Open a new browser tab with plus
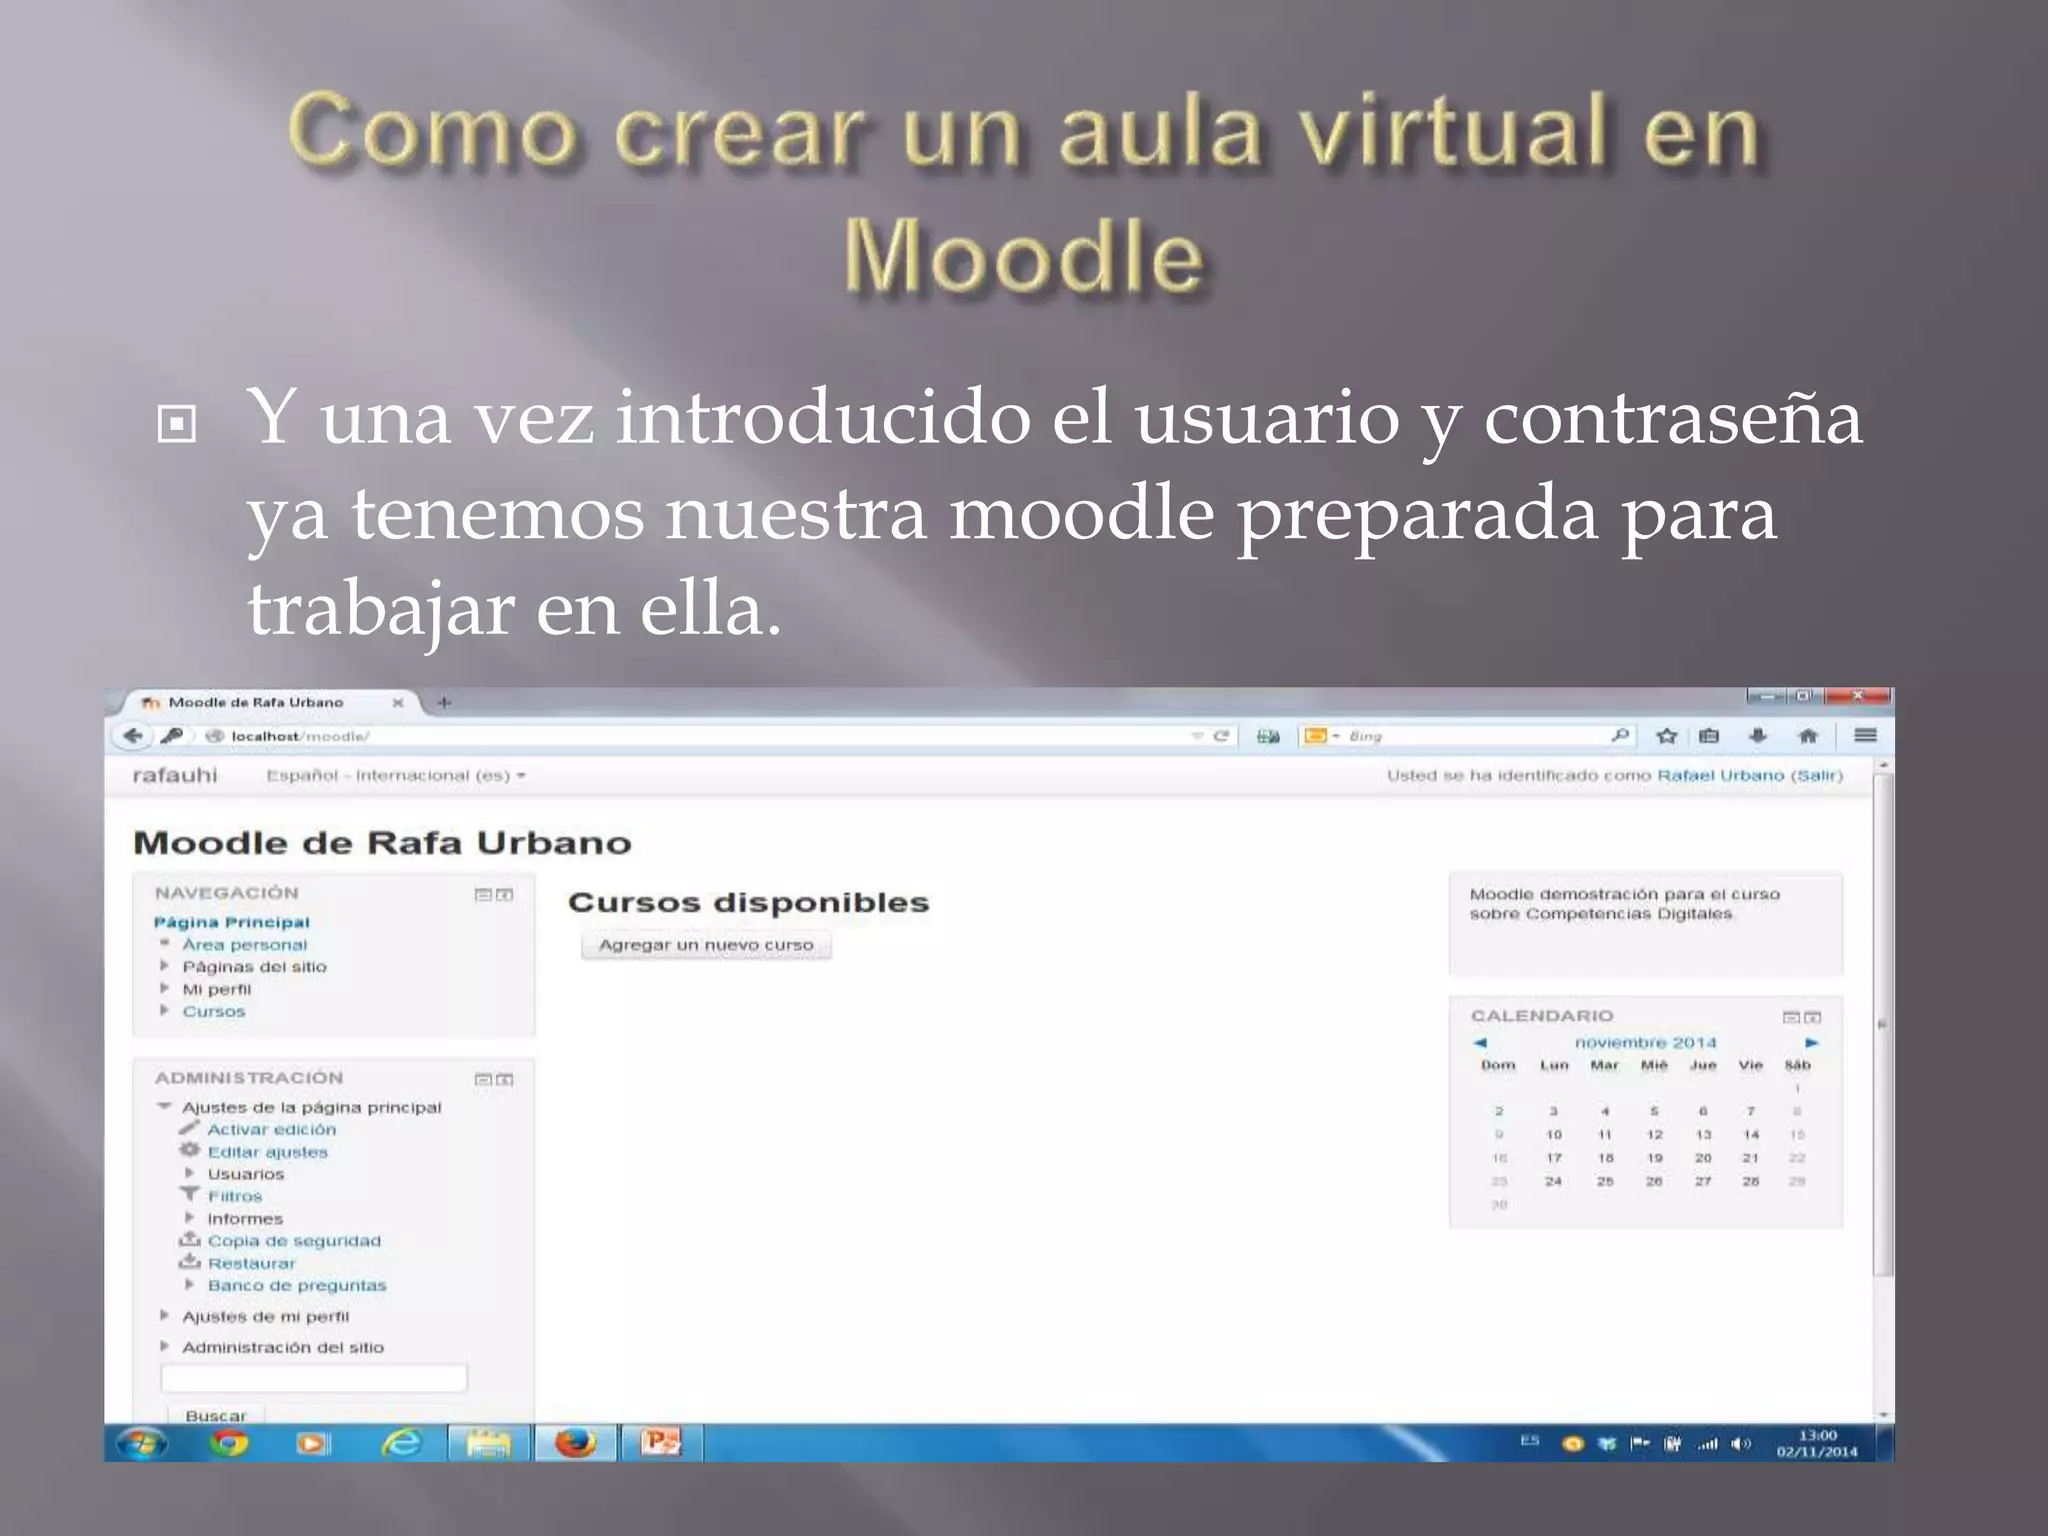 click(x=445, y=702)
